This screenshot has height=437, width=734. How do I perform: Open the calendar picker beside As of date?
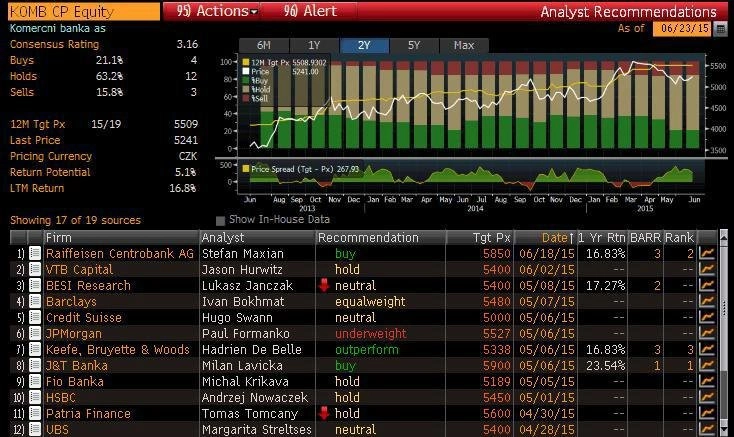[721, 29]
